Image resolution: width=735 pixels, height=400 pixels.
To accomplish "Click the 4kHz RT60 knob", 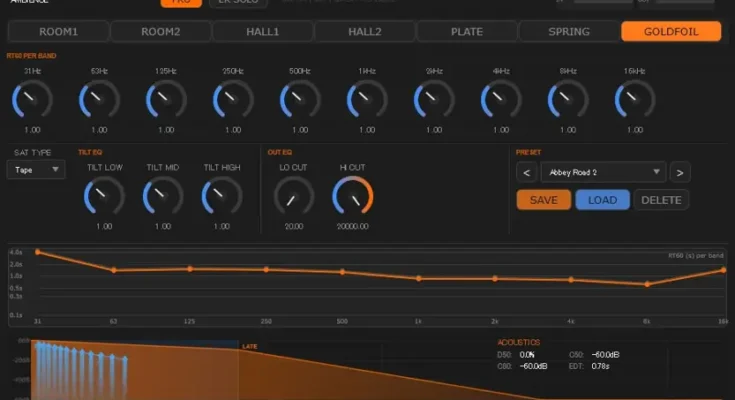I will click(x=501, y=99).
